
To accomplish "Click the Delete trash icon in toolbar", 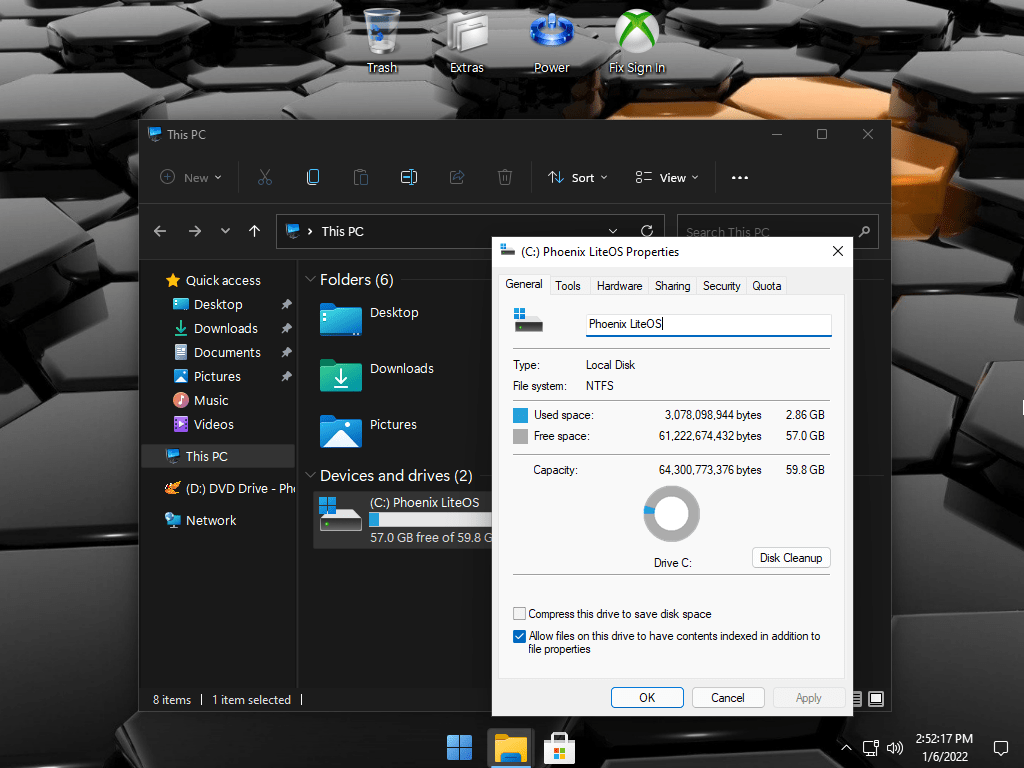I will (x=505, y=177).
